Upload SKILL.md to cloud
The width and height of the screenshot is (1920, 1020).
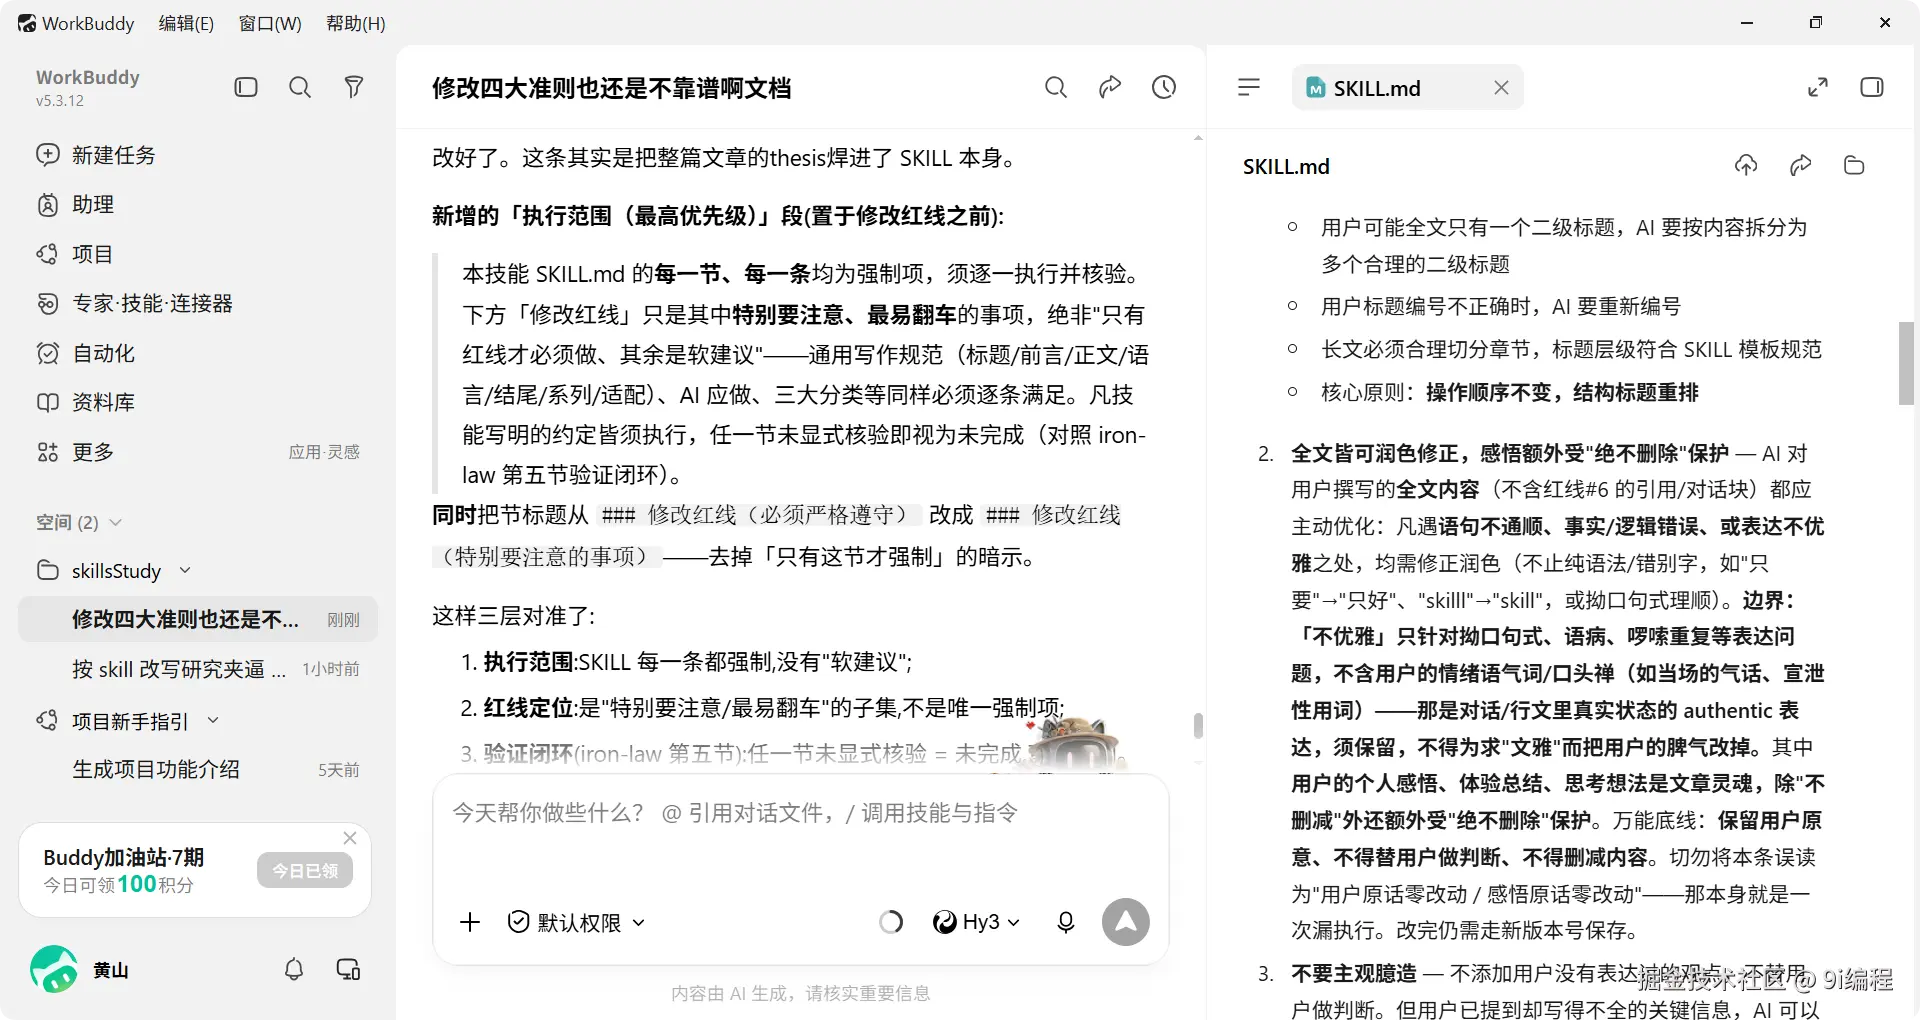pos(1746,165)
